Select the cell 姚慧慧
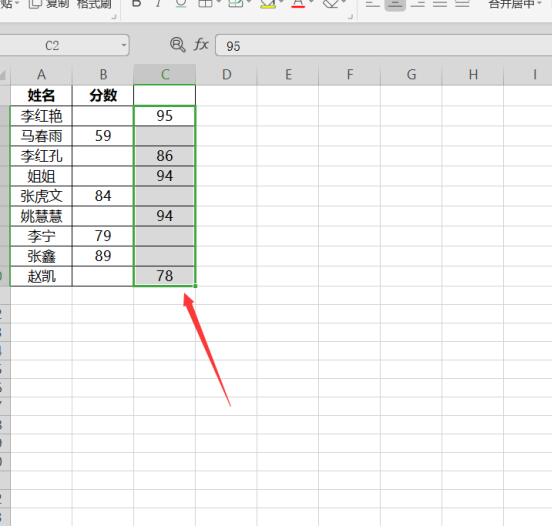Screen dimensions: 552x528 coord(41,216)
